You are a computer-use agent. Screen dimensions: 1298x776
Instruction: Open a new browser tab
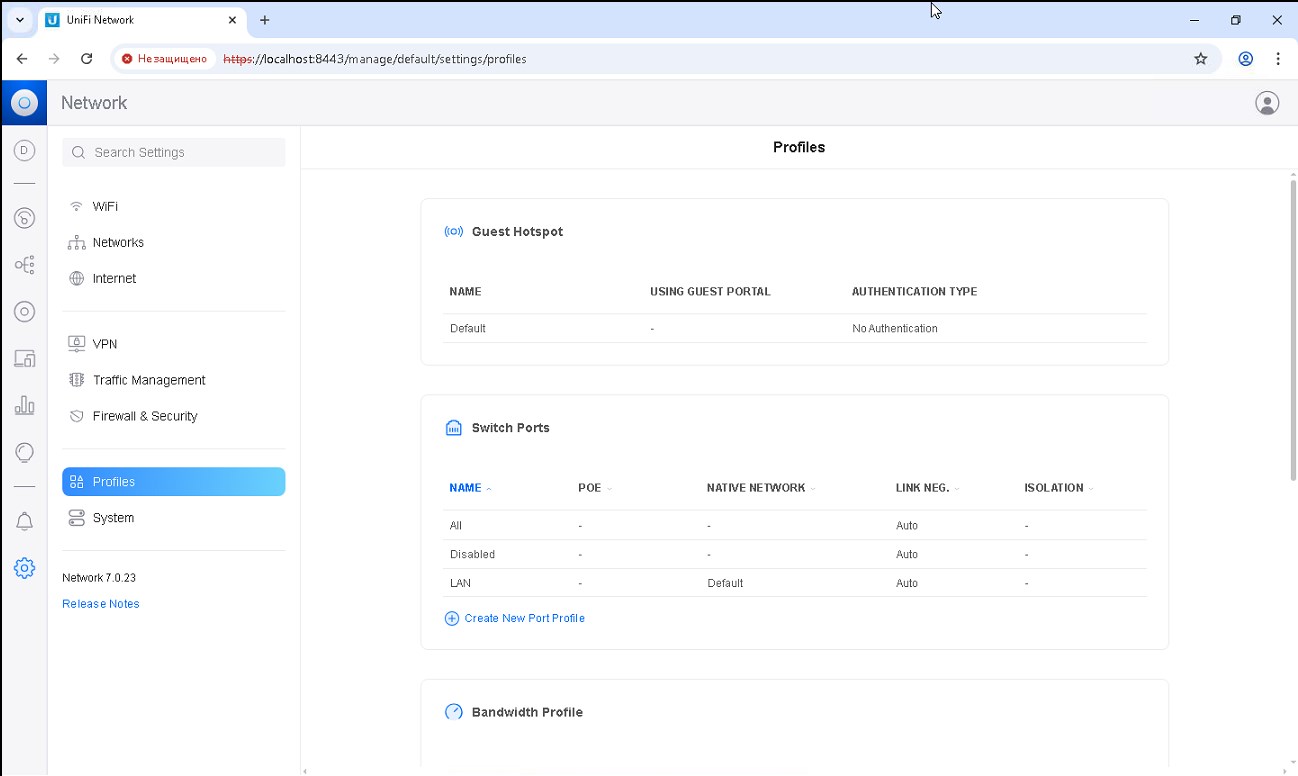coord(265,20)
